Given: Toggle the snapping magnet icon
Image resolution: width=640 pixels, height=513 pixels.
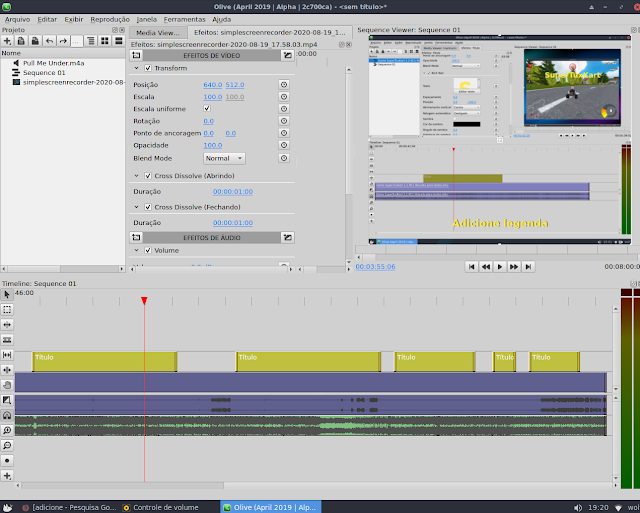Looking at the screenshot, I should click(x=7, y=415).
